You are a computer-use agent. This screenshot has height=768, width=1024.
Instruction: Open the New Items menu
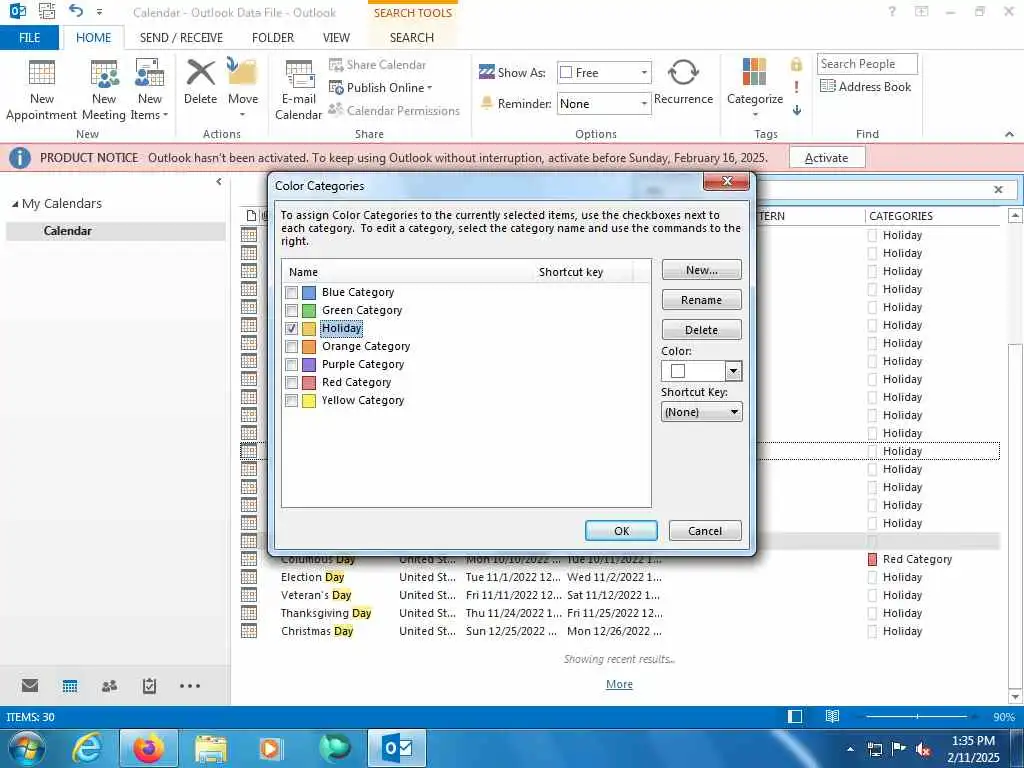click(150, 89)
